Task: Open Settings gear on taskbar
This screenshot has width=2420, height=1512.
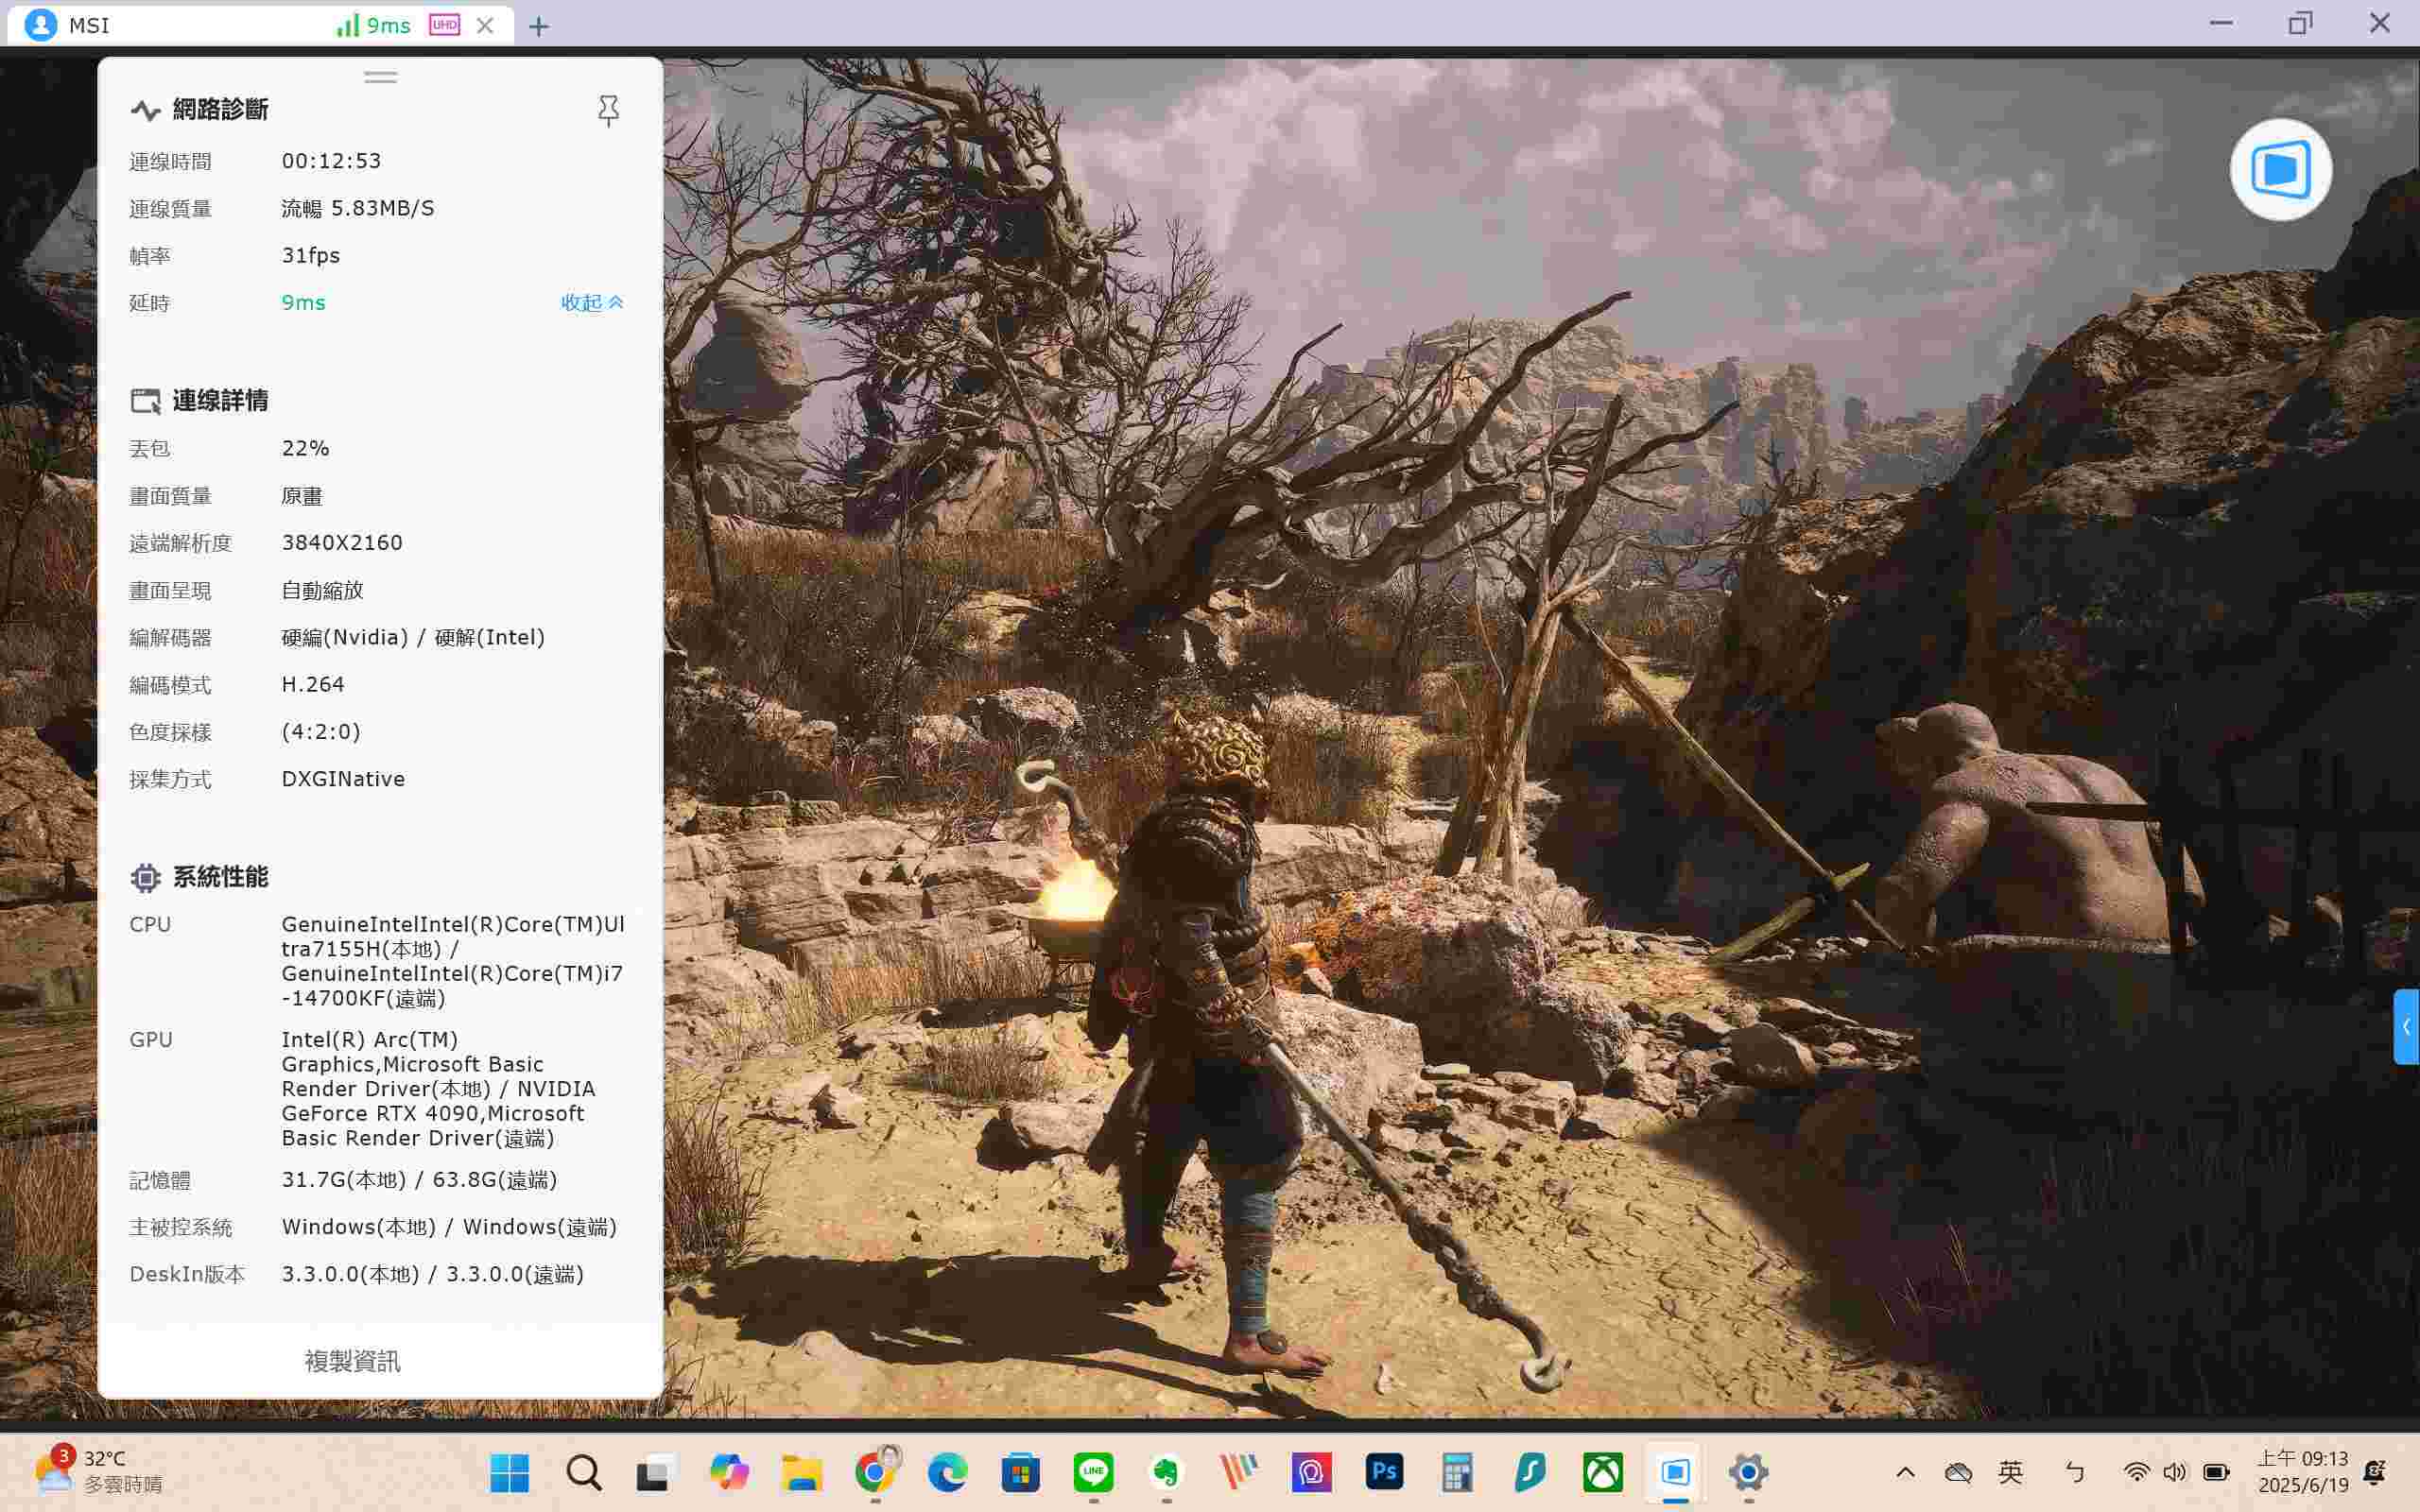Action: click(x=1748, y=1472)
